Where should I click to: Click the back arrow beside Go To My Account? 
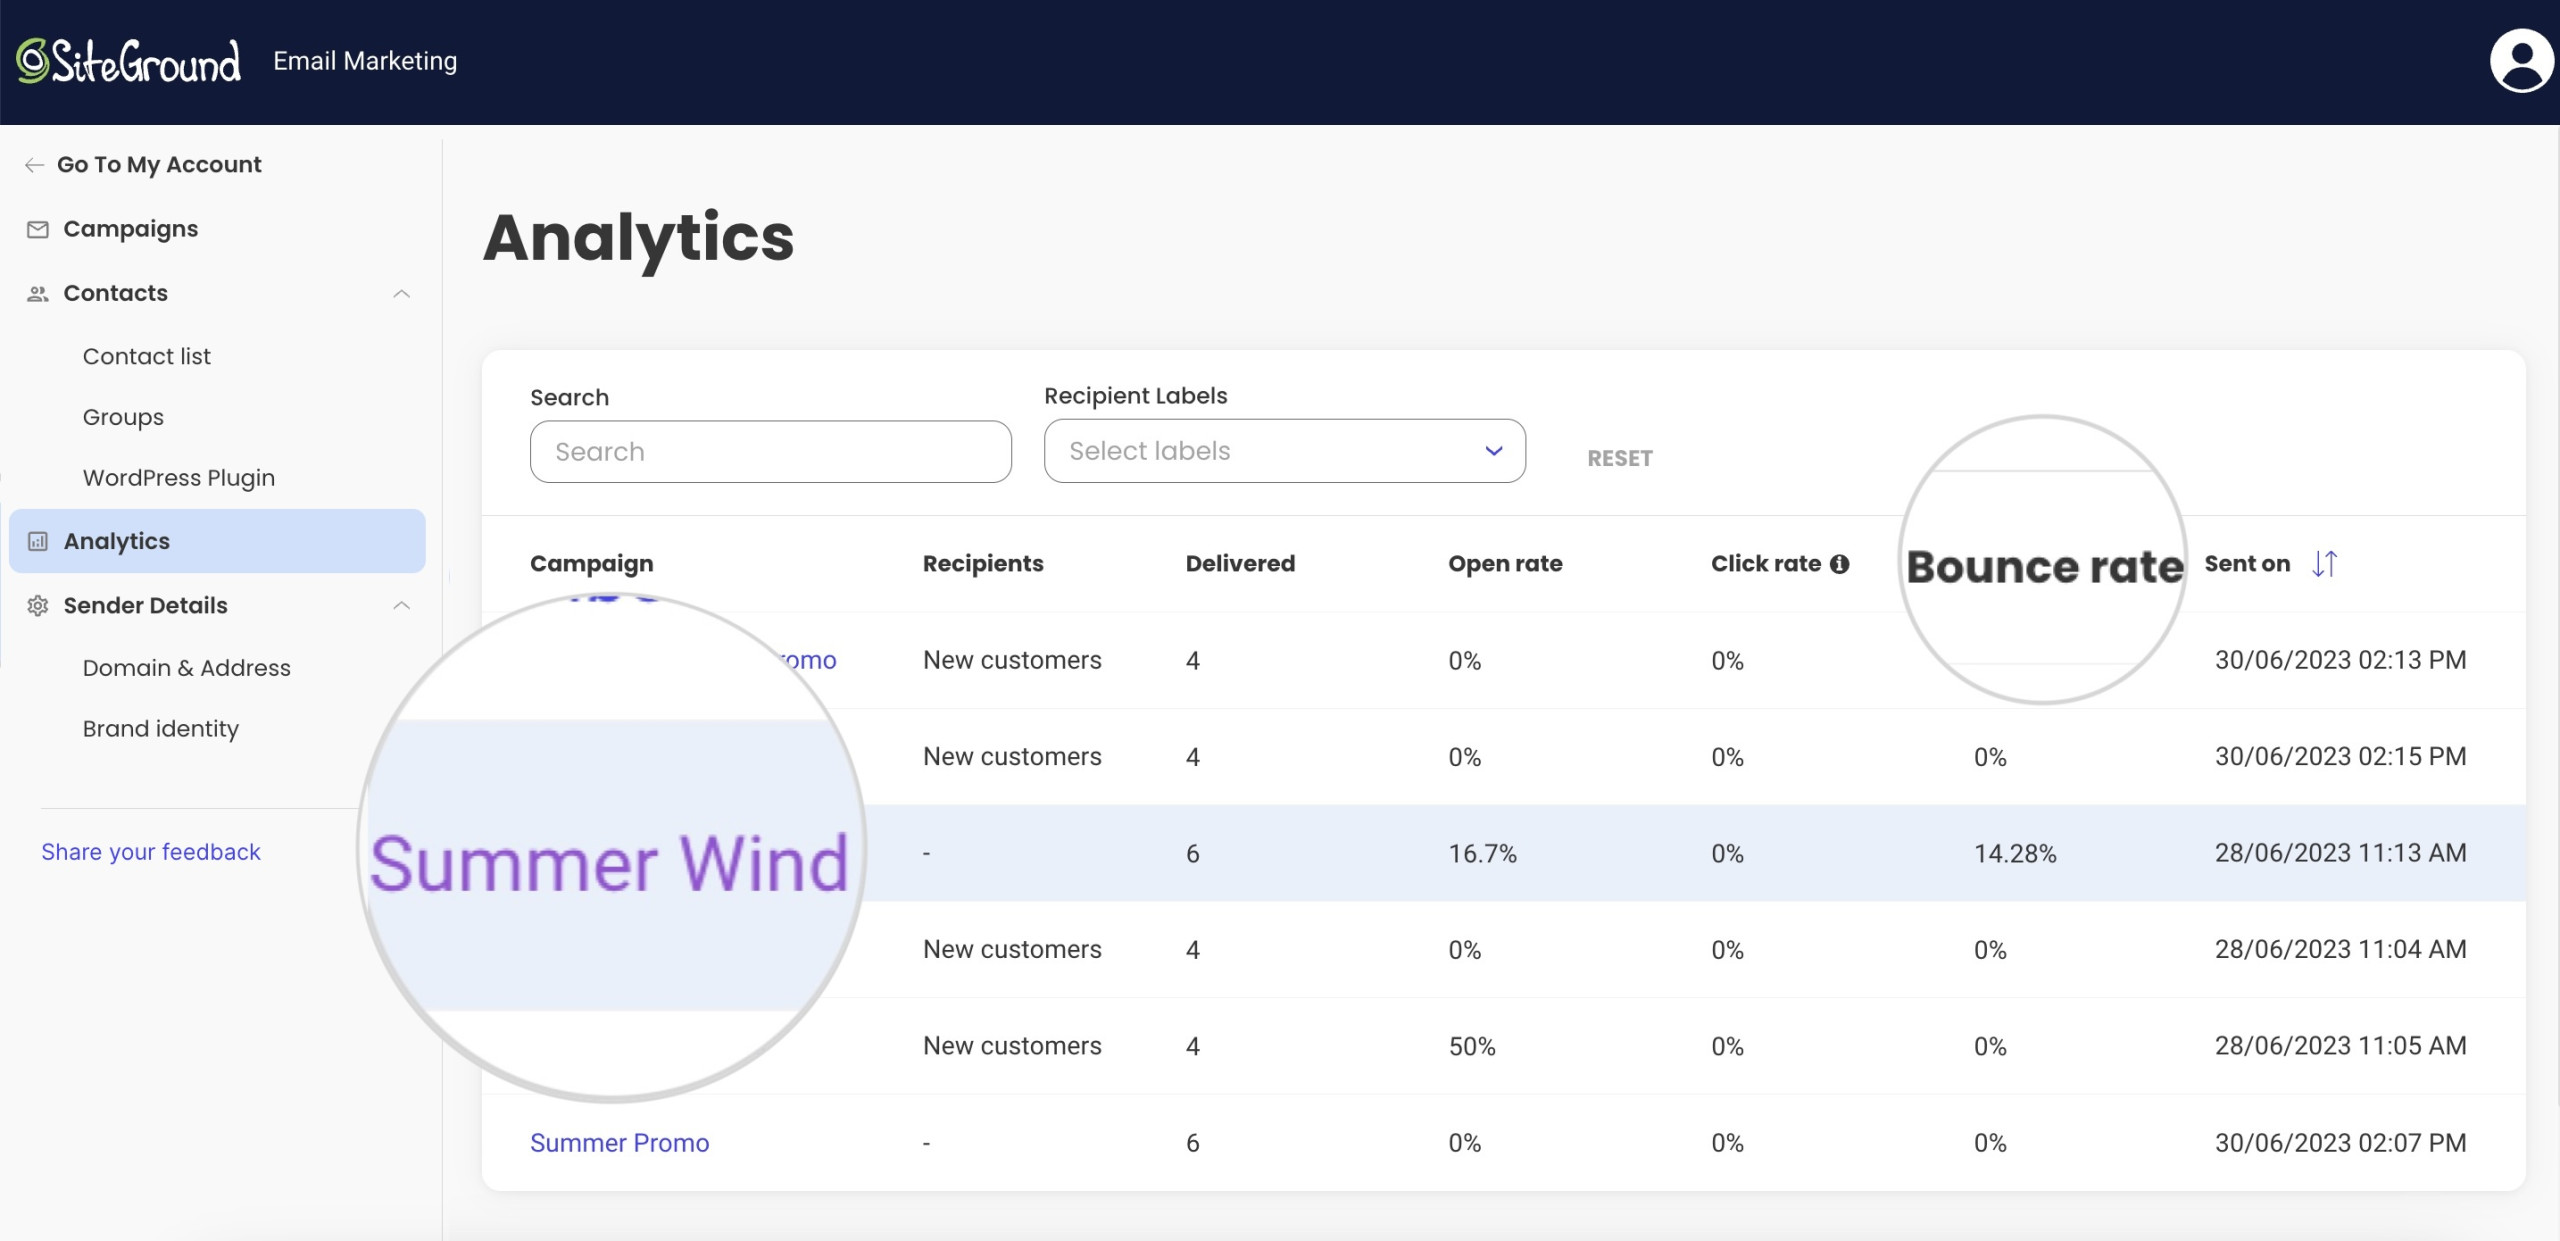pyautogui.click(x=35, y=165)
